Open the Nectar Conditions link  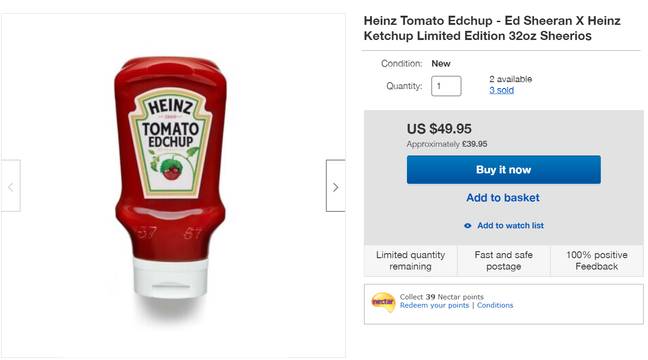(495, 305)
